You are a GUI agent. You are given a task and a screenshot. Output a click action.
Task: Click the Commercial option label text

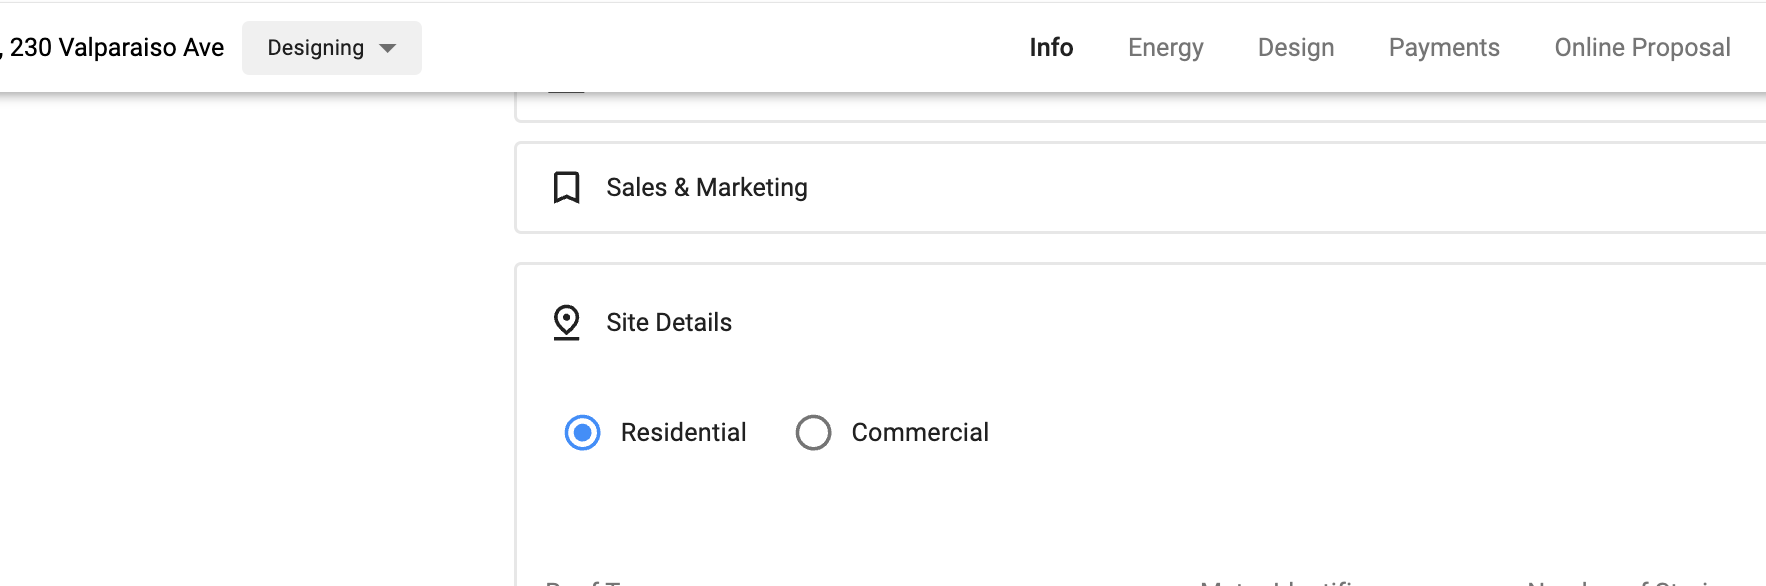point(919,433)
